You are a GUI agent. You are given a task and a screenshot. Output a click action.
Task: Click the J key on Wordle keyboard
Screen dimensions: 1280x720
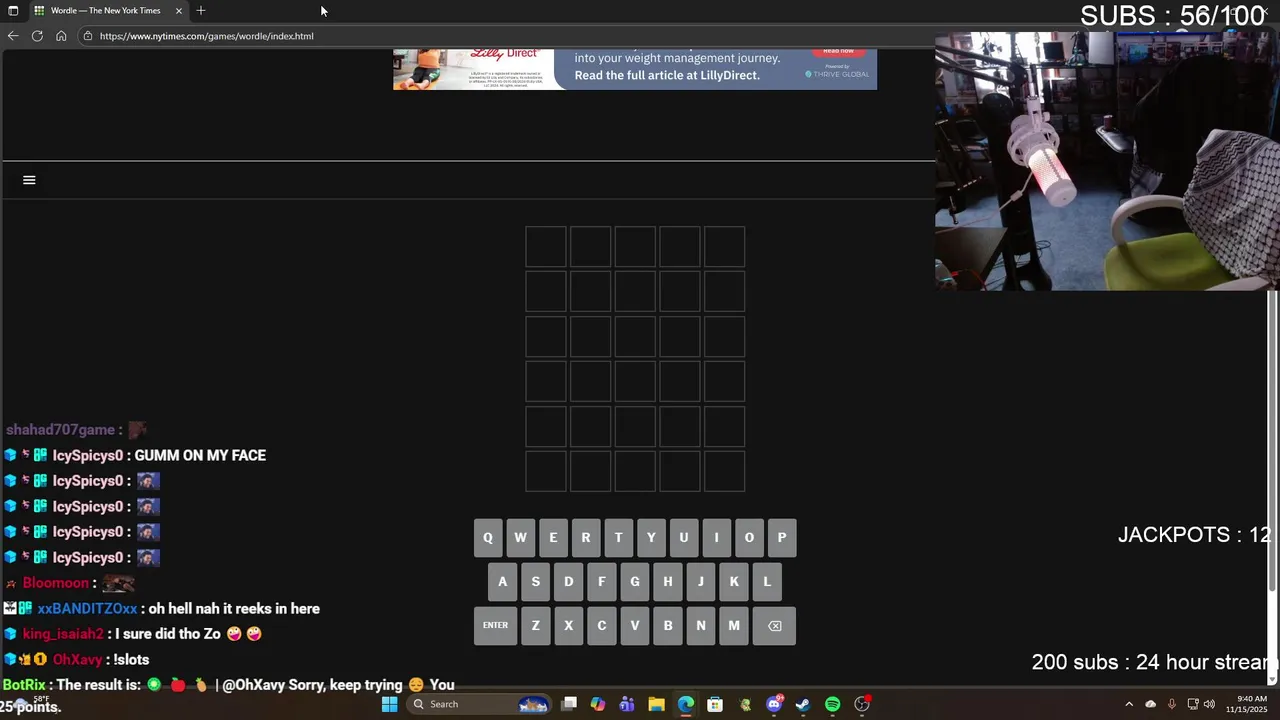[x=700, y=581]
